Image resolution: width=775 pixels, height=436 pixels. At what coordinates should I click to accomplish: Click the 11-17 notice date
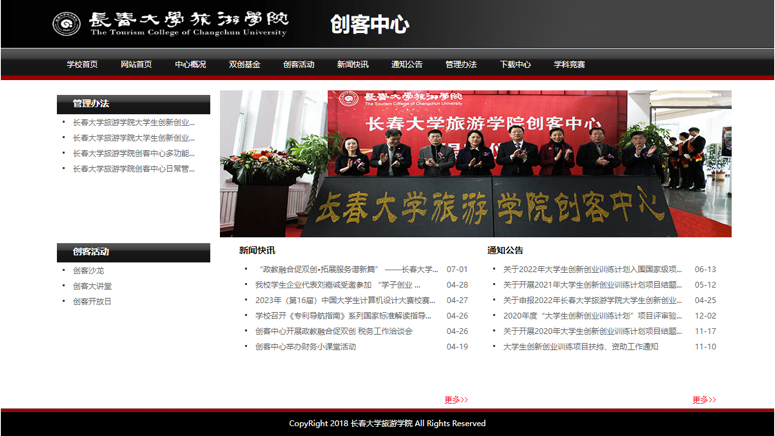click(705, 331)
